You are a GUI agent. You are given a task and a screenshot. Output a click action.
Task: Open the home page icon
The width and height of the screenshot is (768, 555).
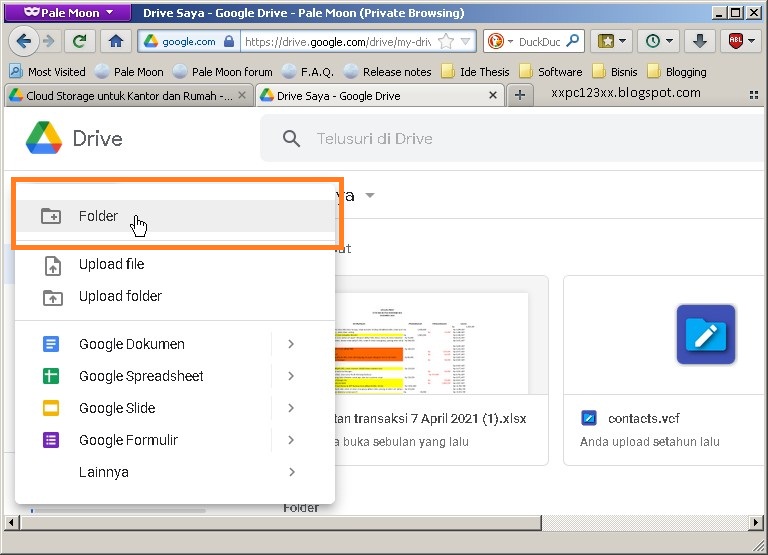pos(116,42)
